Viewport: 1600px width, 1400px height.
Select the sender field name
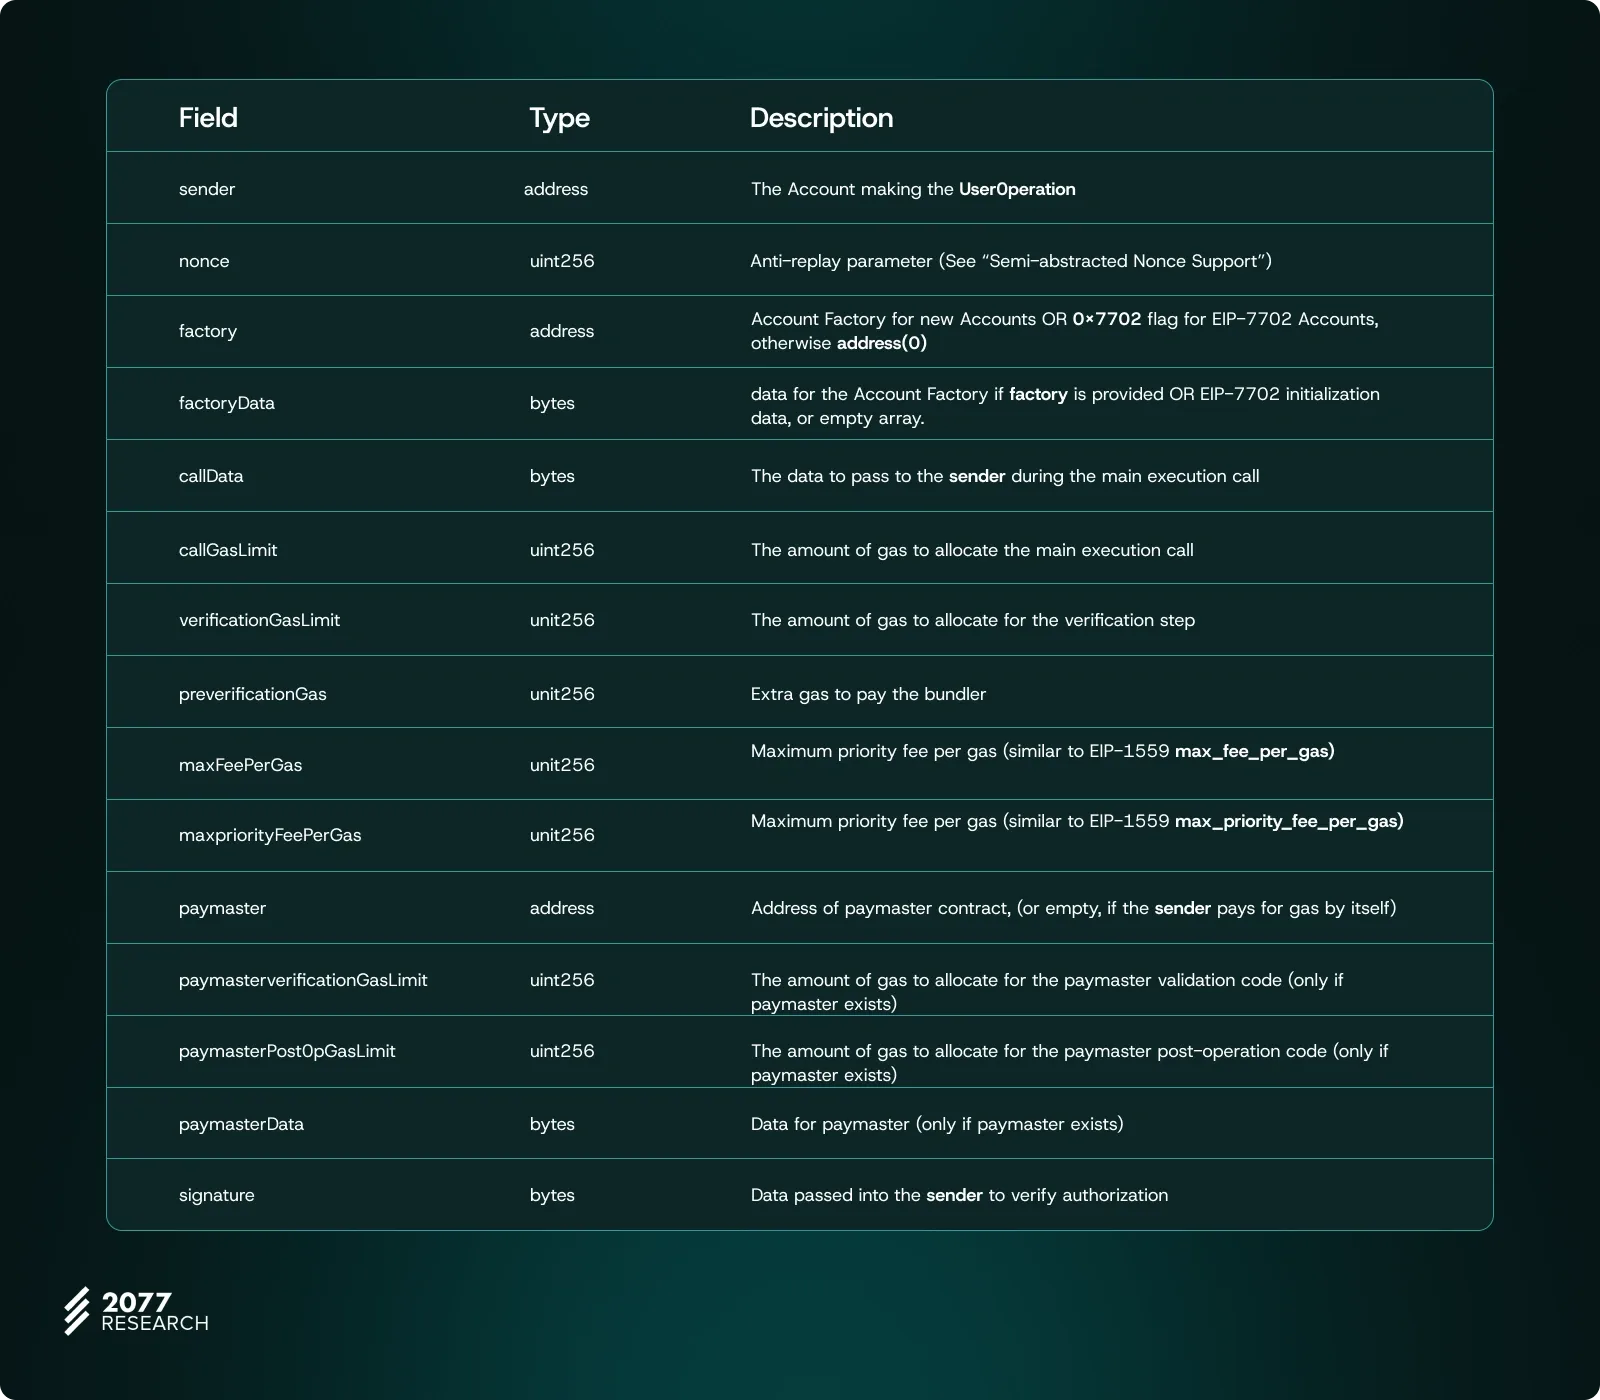(x=207, y=189)
